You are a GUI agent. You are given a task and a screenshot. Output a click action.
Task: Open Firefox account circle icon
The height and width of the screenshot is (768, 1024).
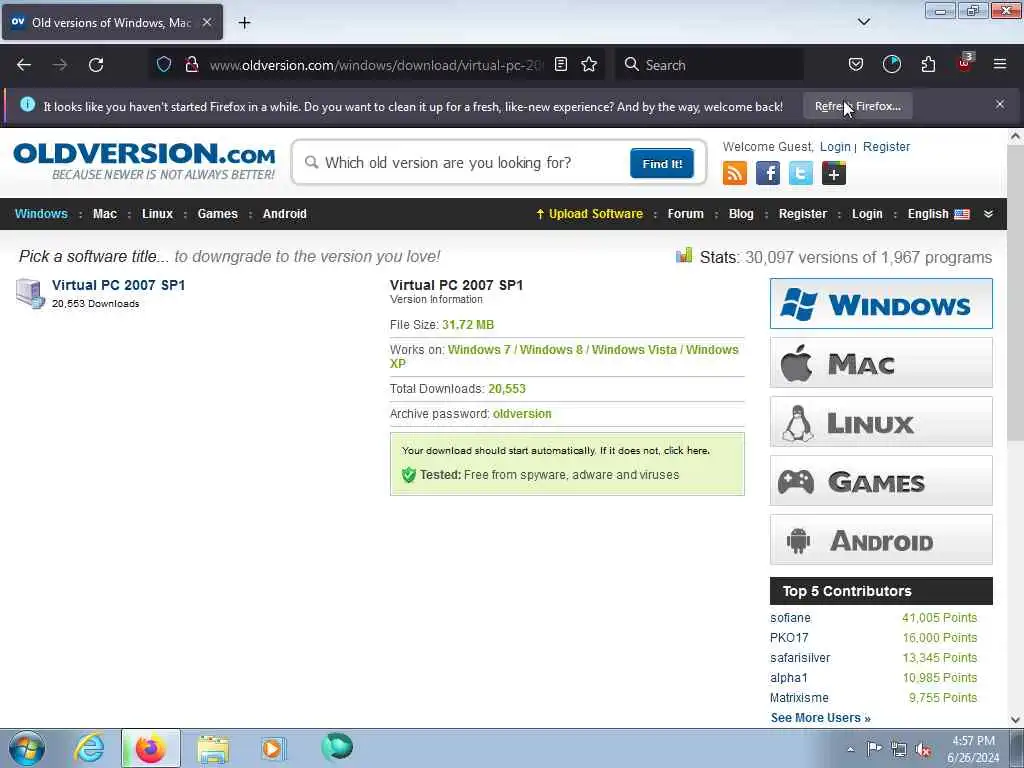891,65
